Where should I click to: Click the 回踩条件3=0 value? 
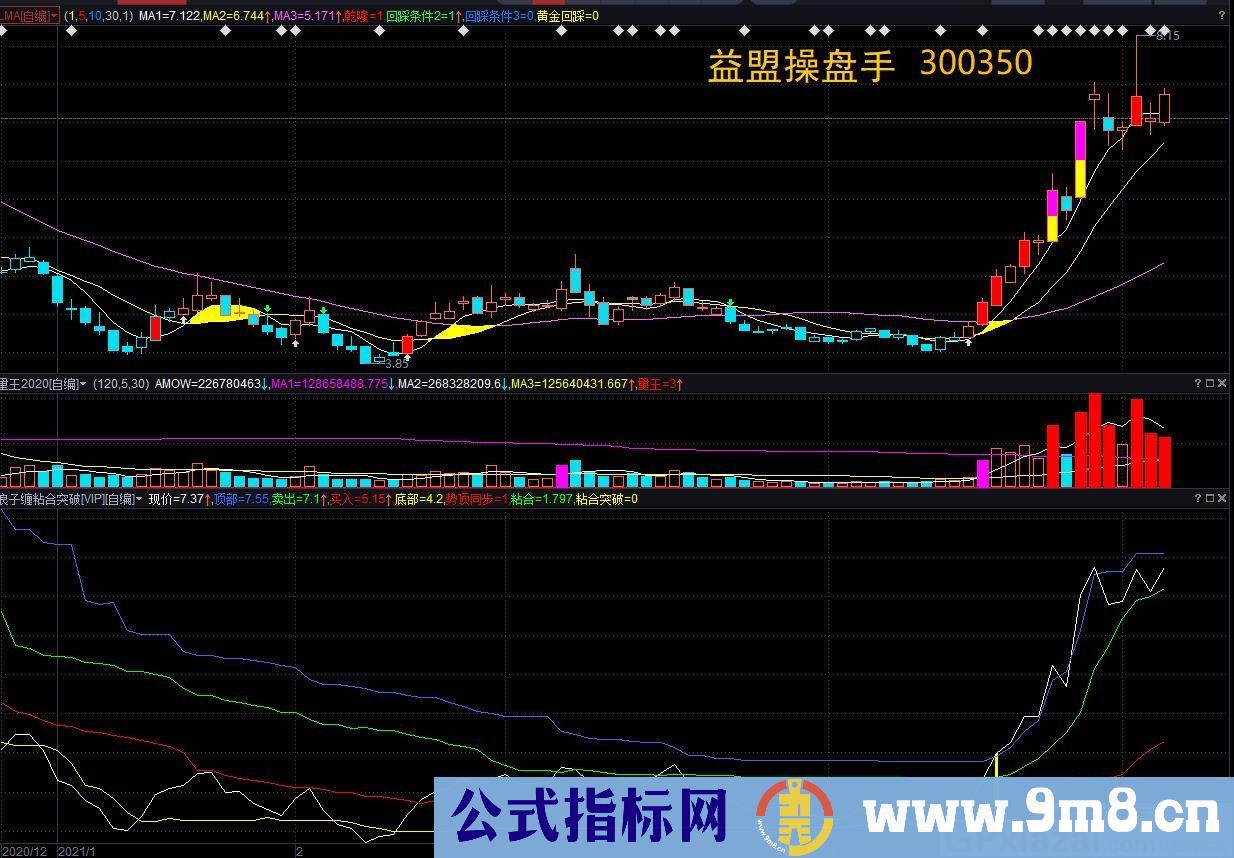pos(499,16)
